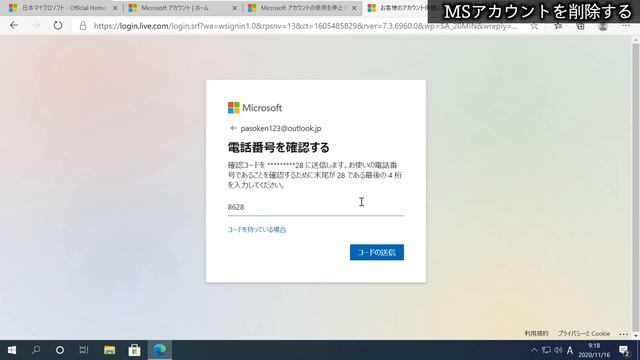Open Task View on taskbar
Image resolution: width=640 pixels, height=360 pixels.
(x=84, y=350)
